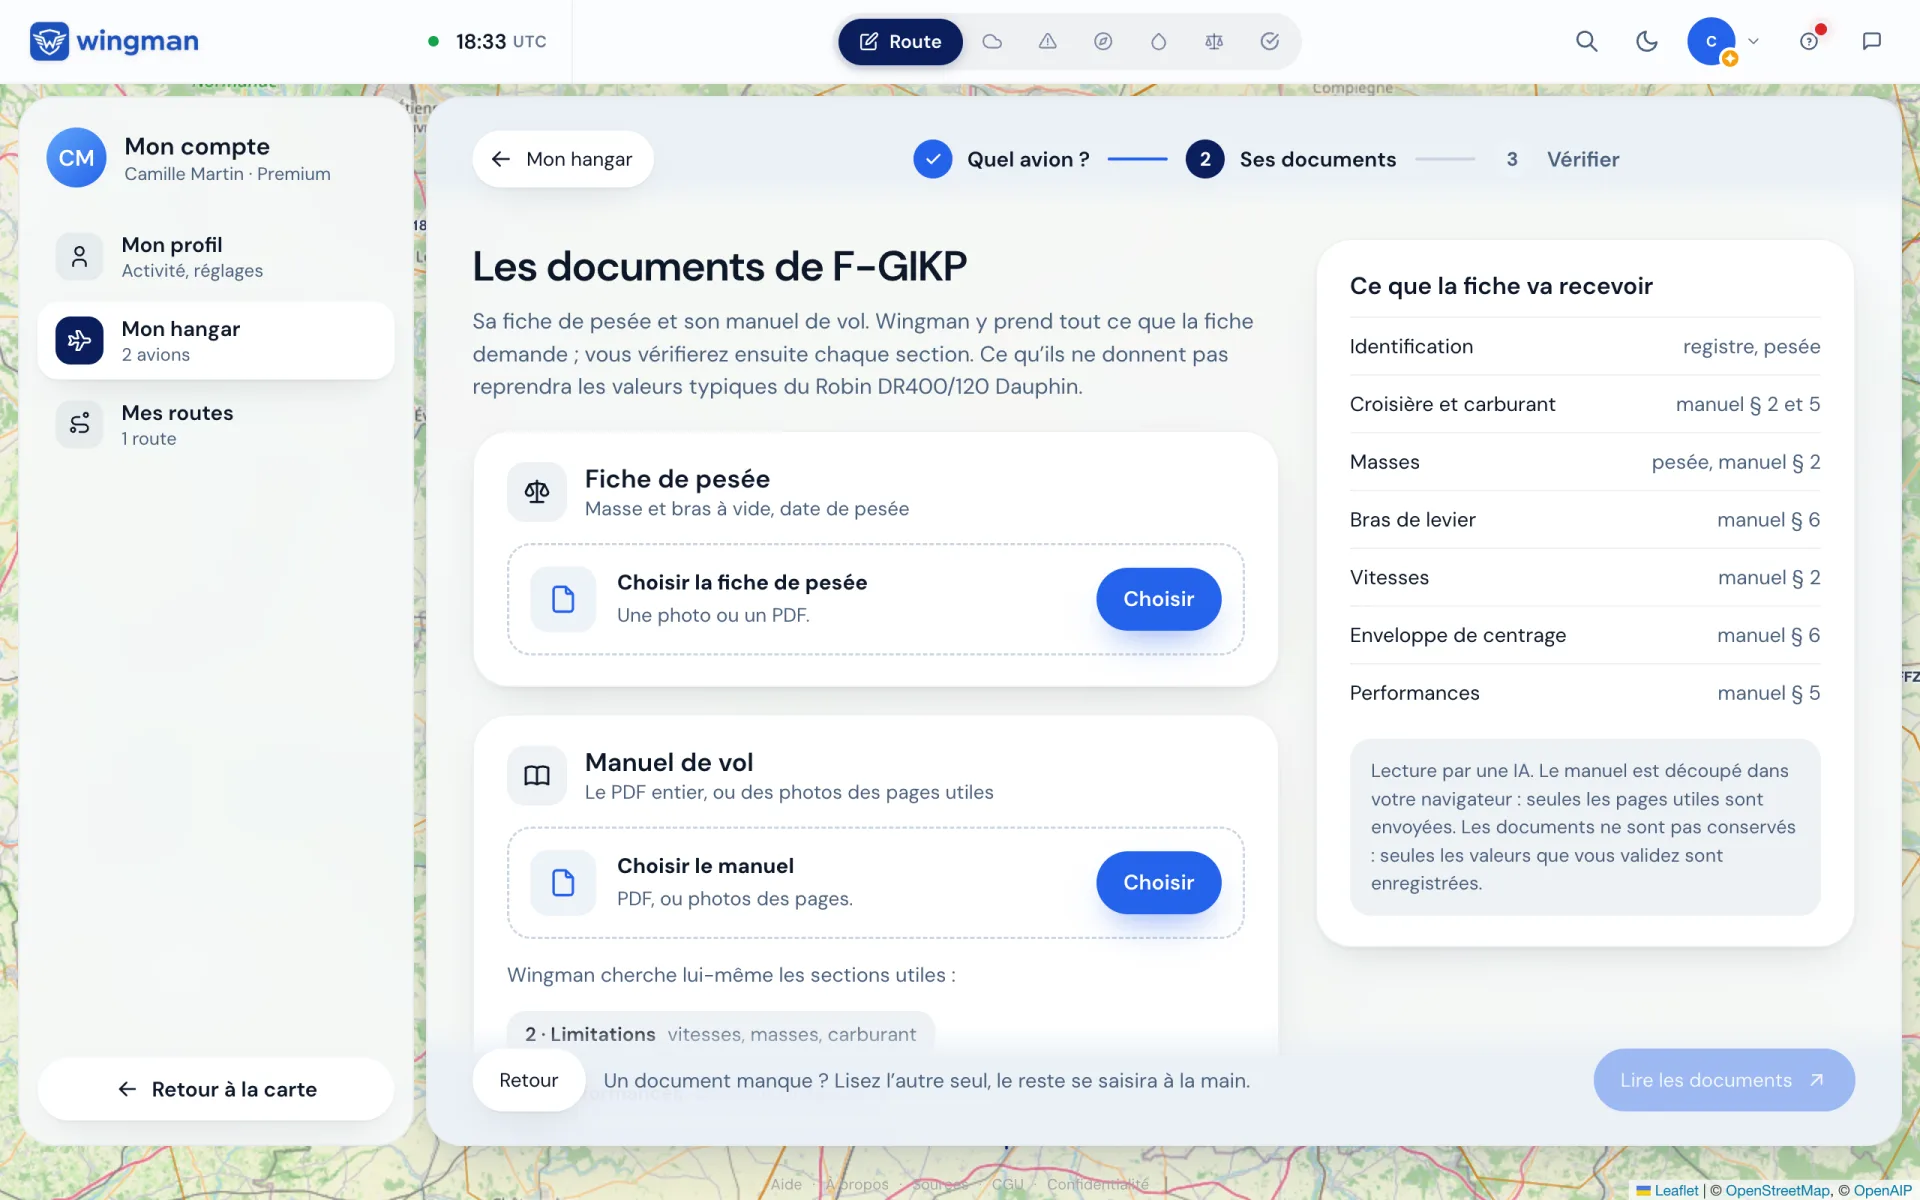Open the help icon with red dot
Viewport: 1920px width, 1200px height.
click(x=1810, y=41)
